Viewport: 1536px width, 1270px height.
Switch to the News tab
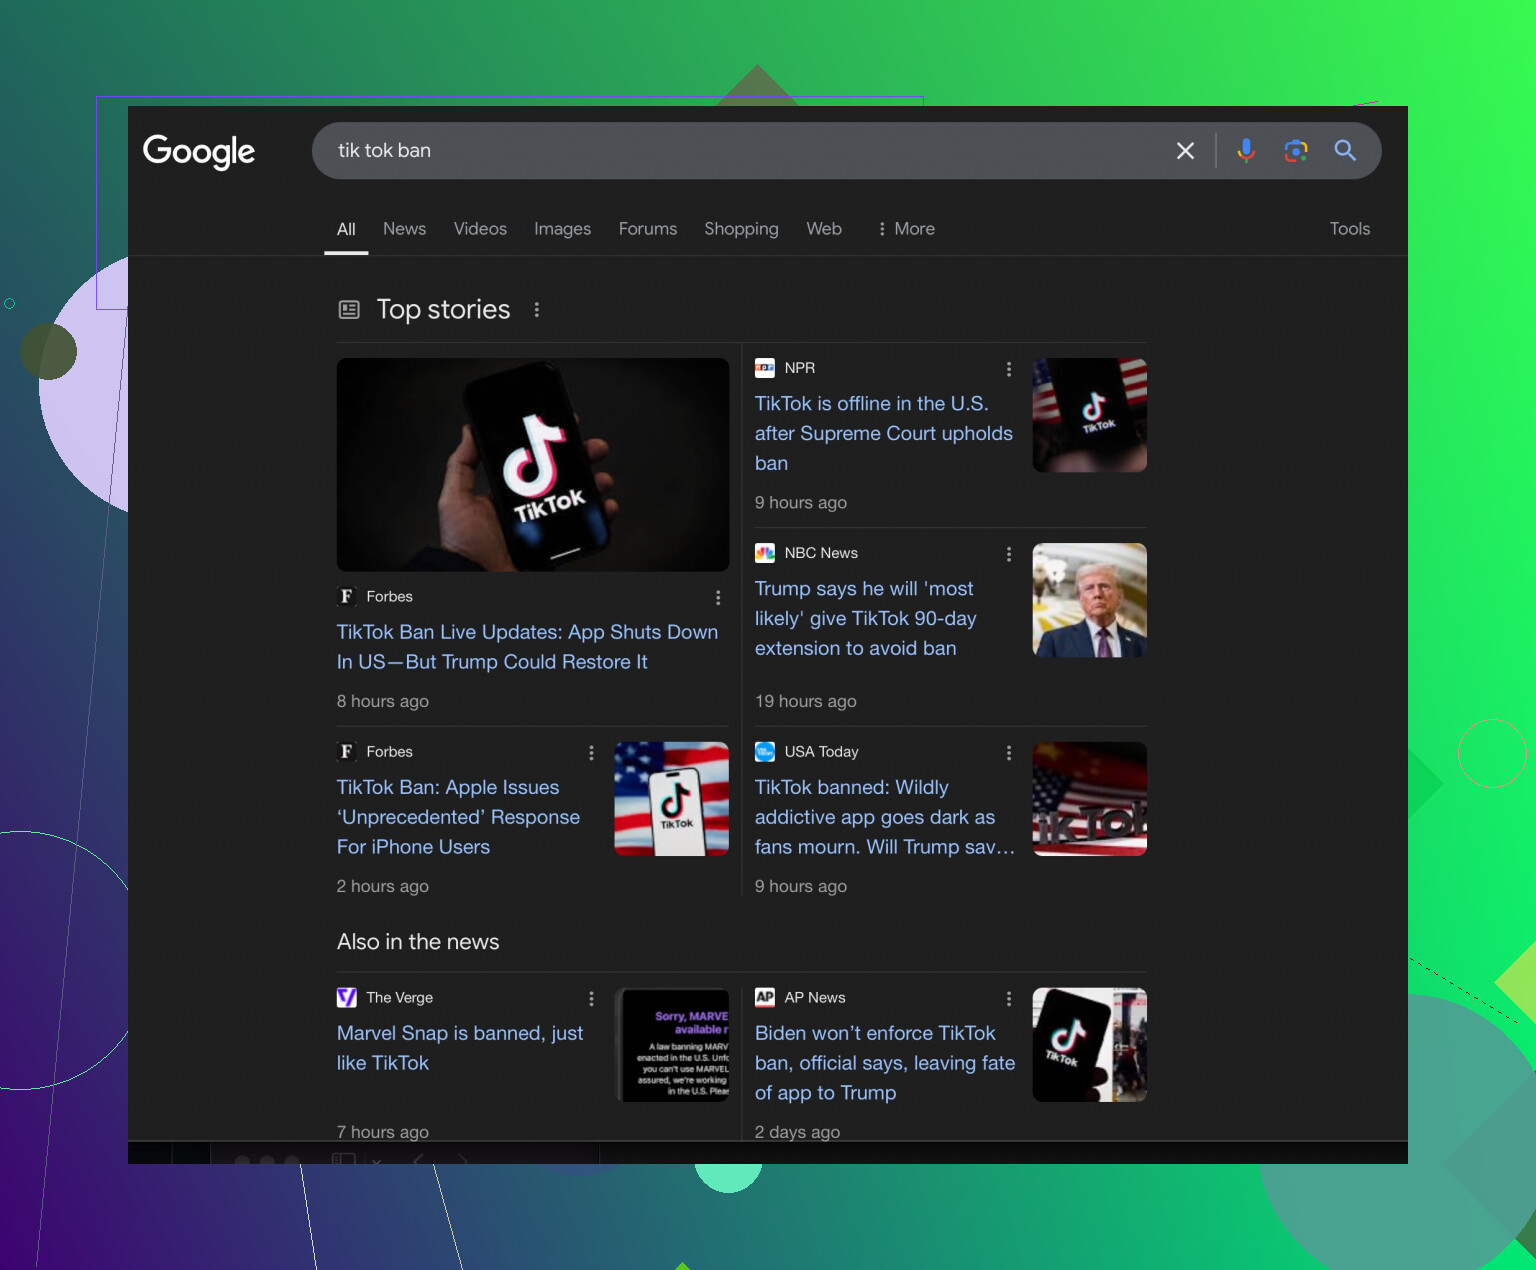tap(404, 229)
